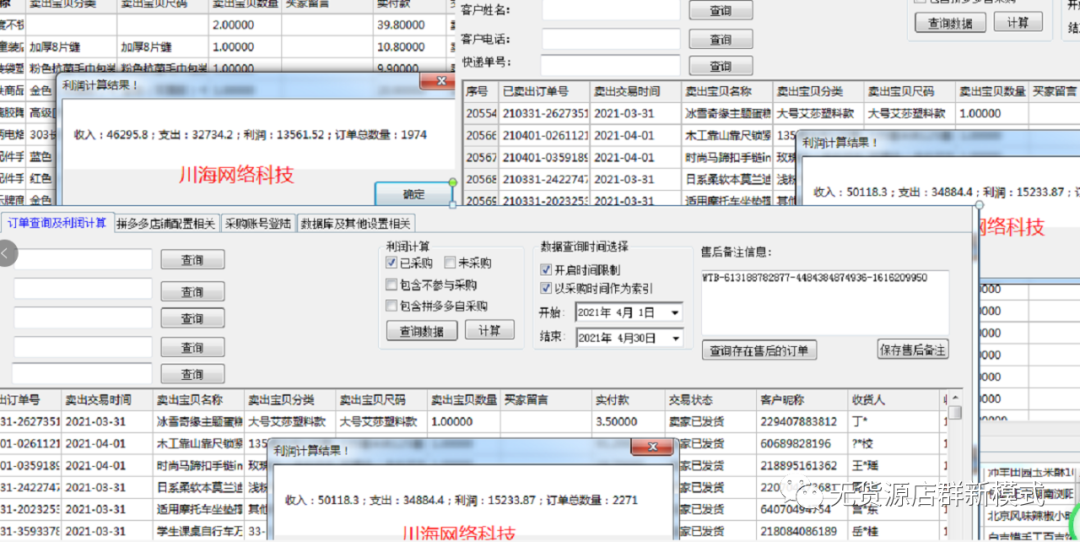Click 查询 beside 客户电话 field
The image size is (1080, 542).
point(720,39)
